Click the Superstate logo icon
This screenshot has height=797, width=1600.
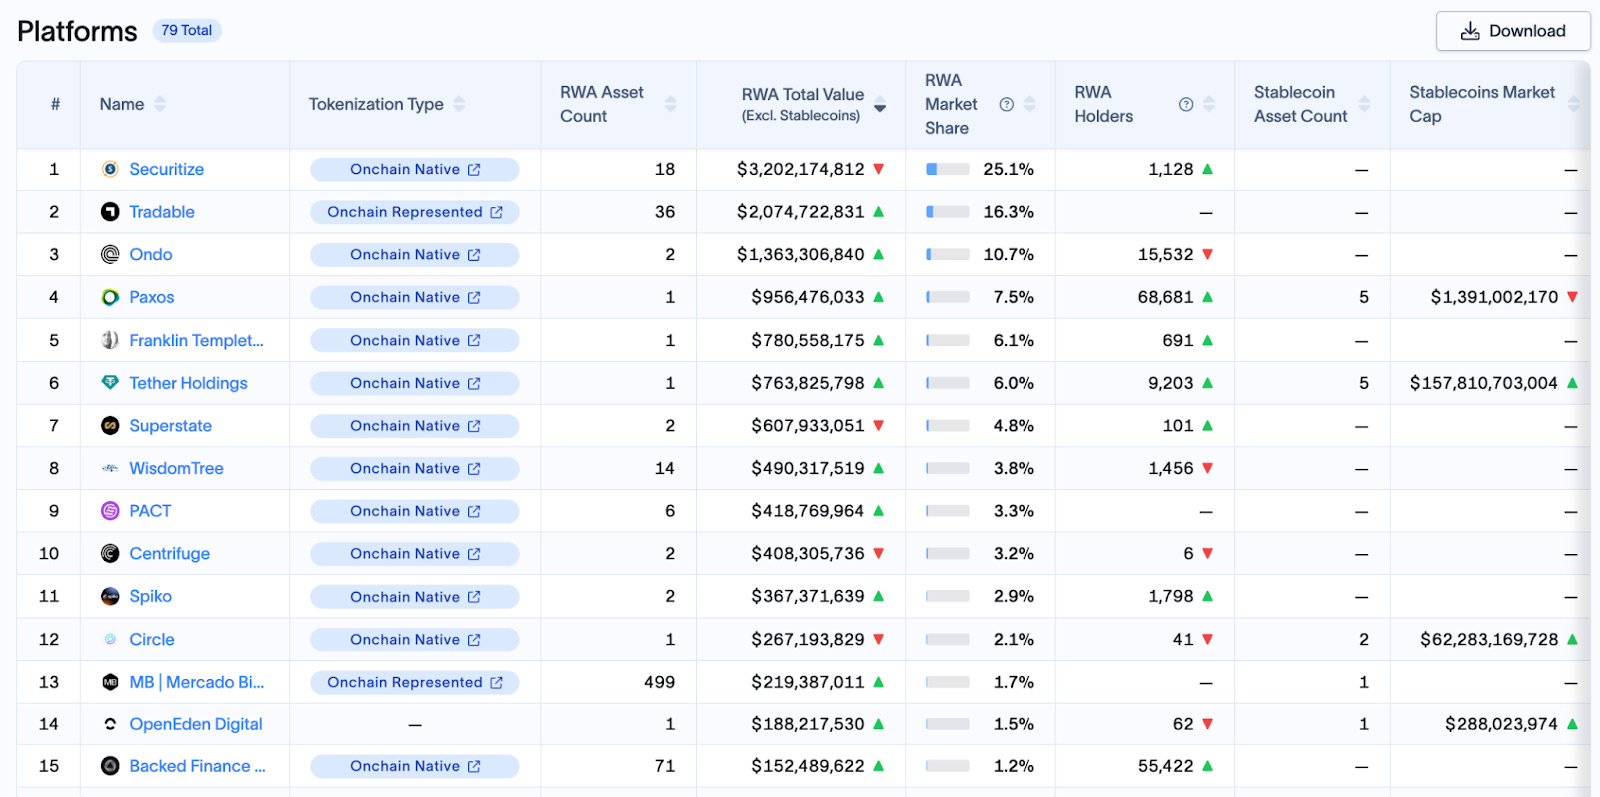tap(110, 426)
